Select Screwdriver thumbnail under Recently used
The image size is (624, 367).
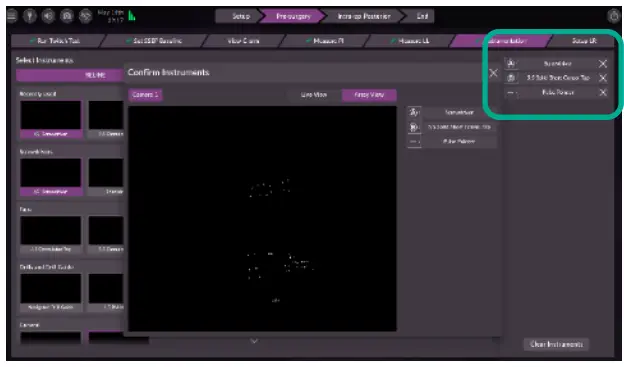51,119
